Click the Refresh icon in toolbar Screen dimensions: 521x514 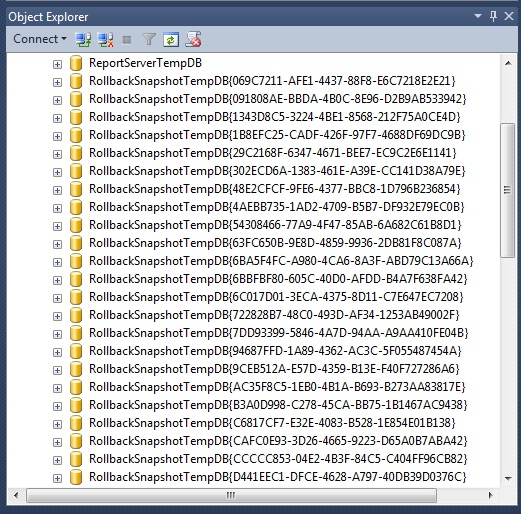[171, 40]
